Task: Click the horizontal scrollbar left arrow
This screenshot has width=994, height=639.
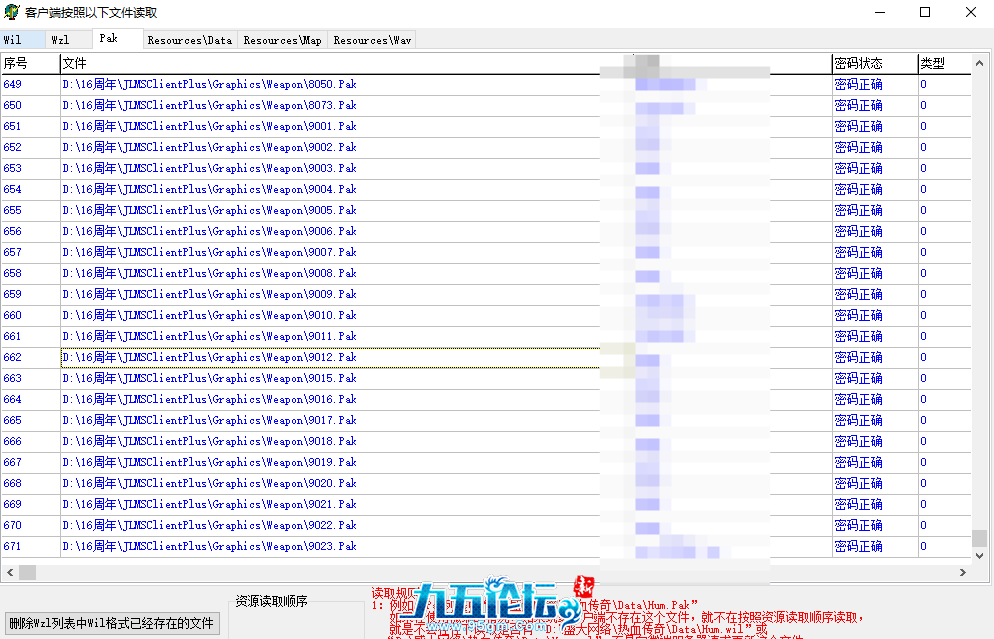Action: (x=10, y=572)
